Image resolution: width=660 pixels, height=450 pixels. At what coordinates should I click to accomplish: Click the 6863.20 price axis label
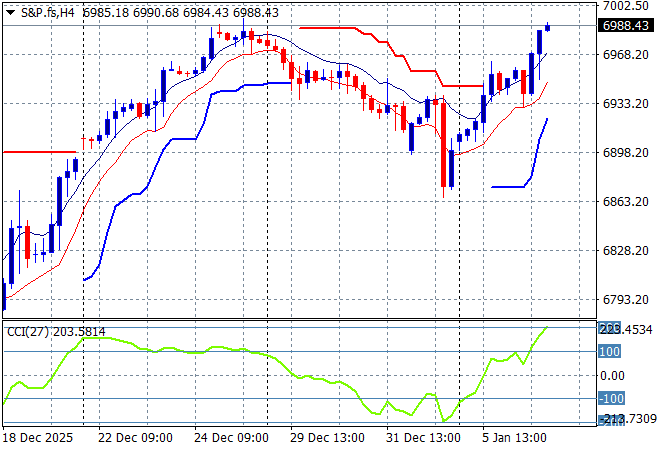[628, 202]
